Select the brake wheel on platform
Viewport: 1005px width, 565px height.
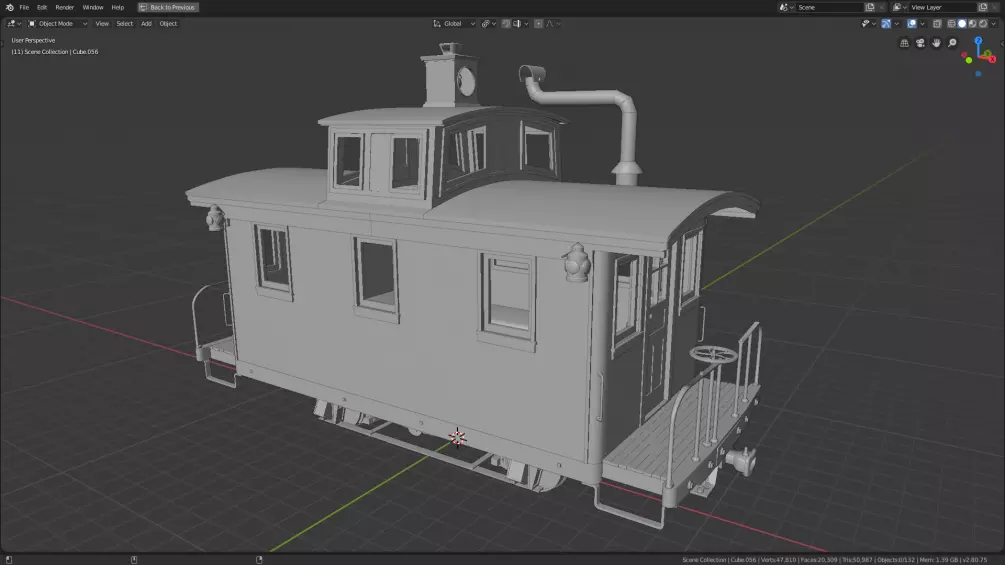pos(713,354)
